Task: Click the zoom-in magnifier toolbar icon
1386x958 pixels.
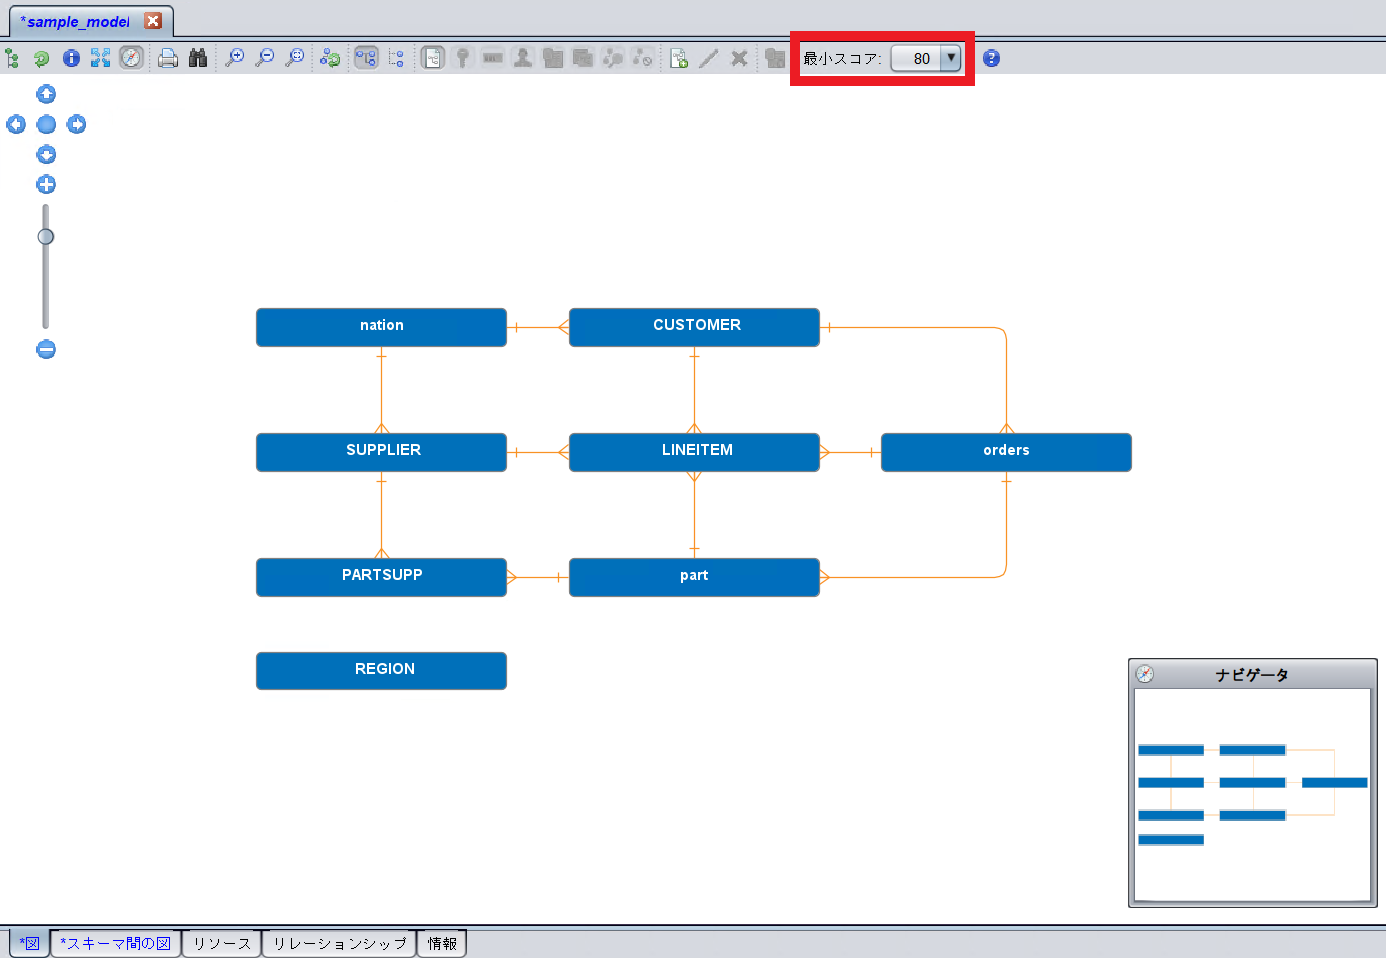Action: (x=235, y=58)
